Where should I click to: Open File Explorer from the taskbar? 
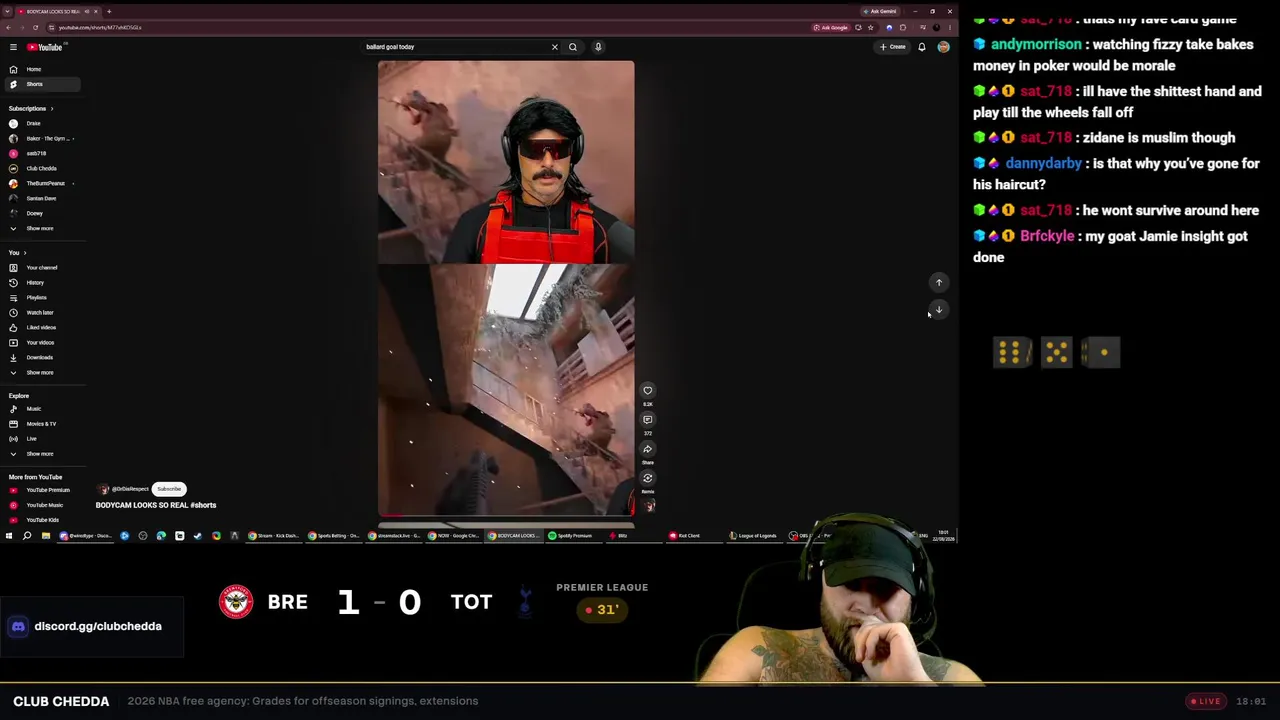45,536
